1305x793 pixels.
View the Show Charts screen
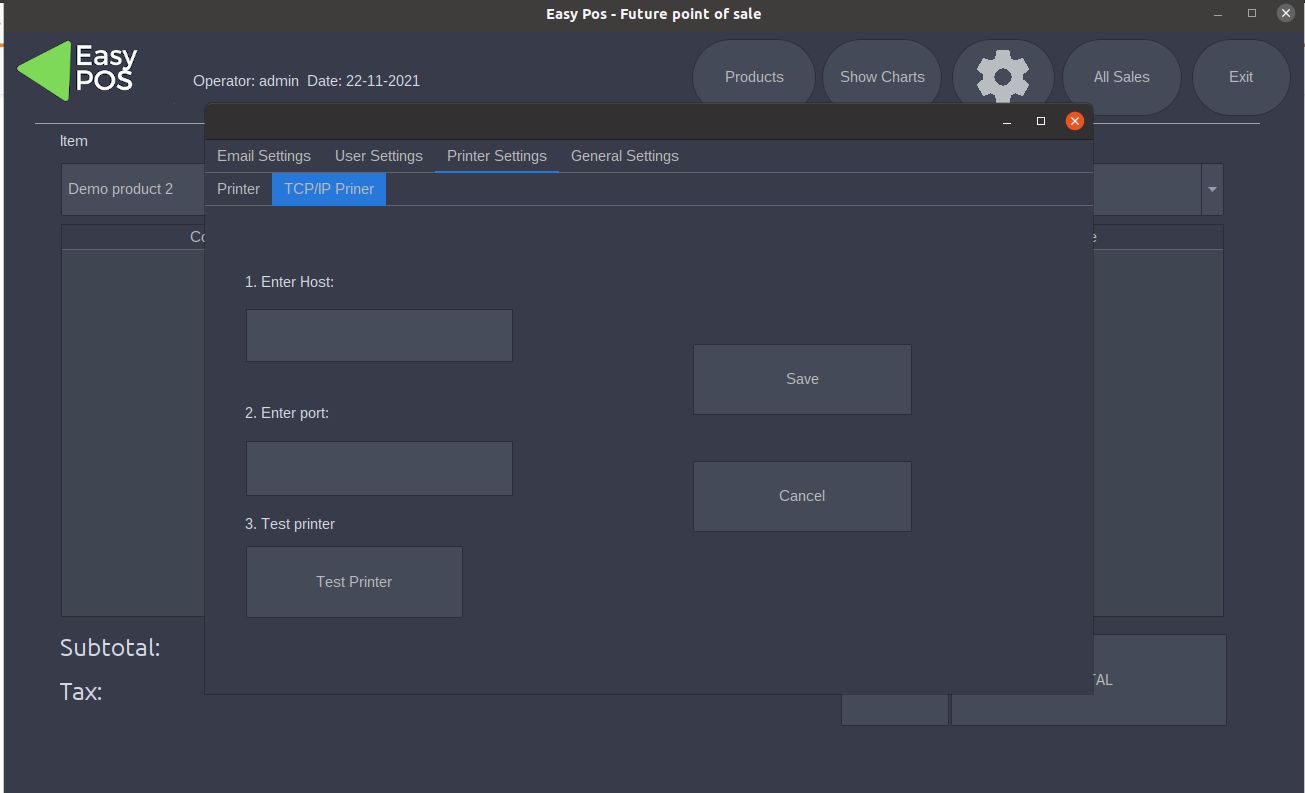[882, 77]
